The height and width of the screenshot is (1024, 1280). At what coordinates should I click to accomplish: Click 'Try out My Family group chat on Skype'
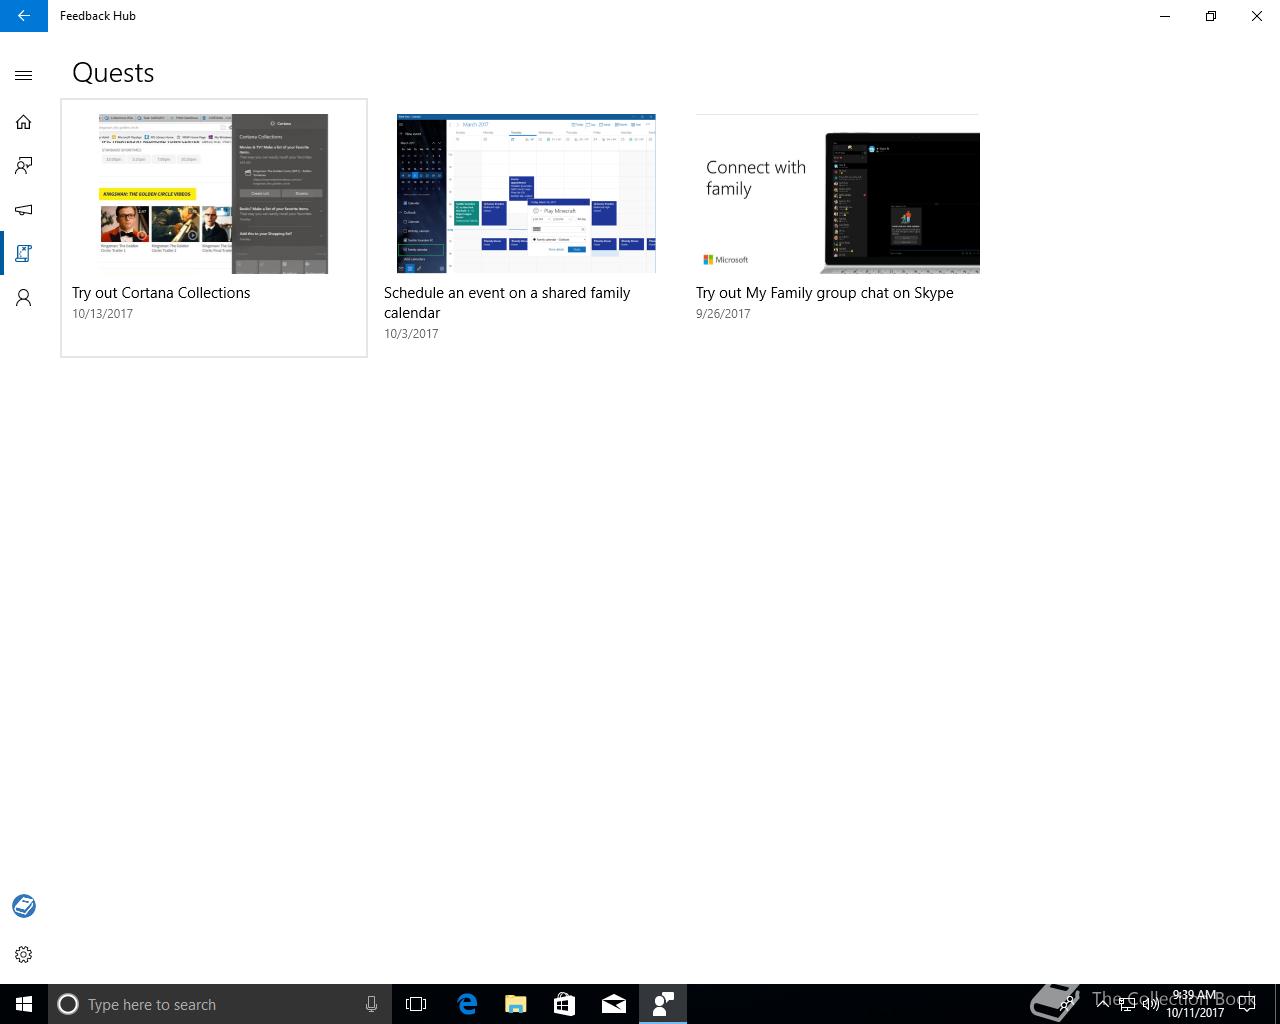coord(825,293)
